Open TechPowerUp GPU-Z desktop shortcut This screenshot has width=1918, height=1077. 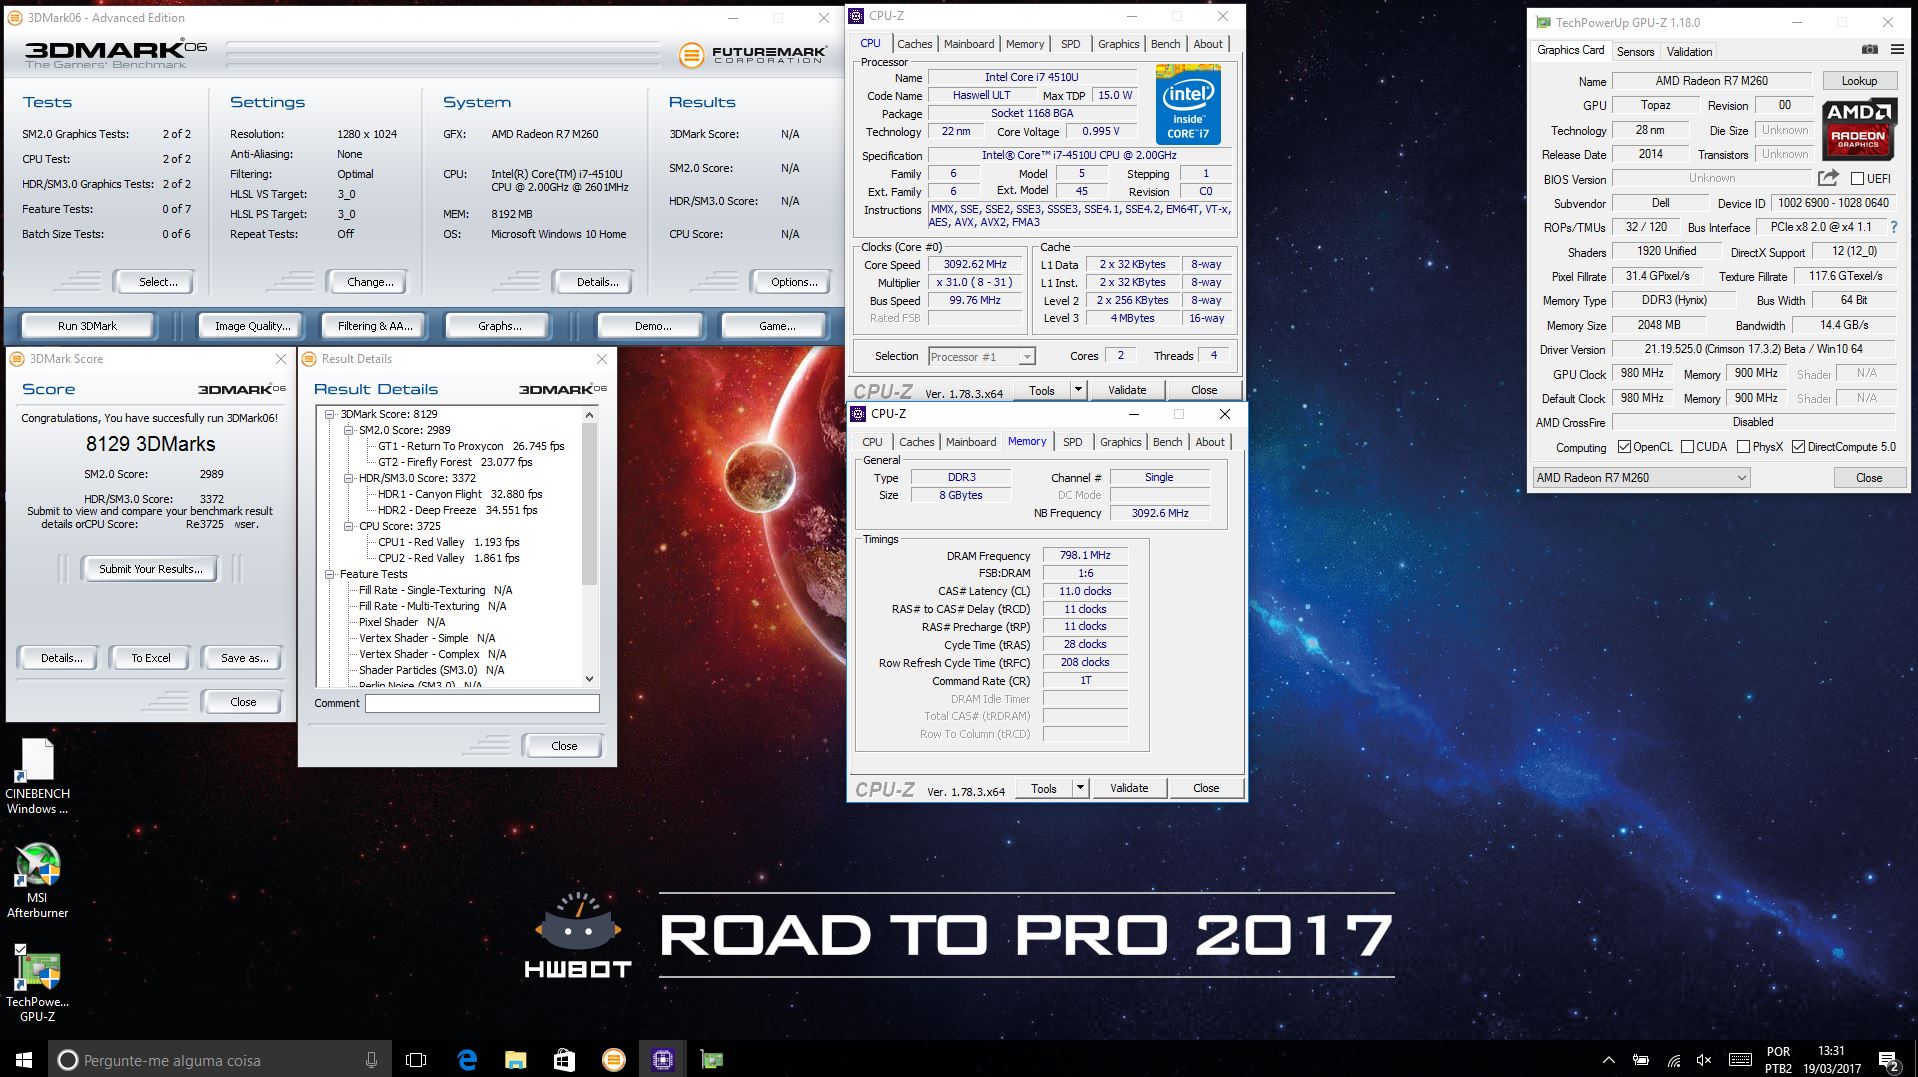click(x=37, y=984)
